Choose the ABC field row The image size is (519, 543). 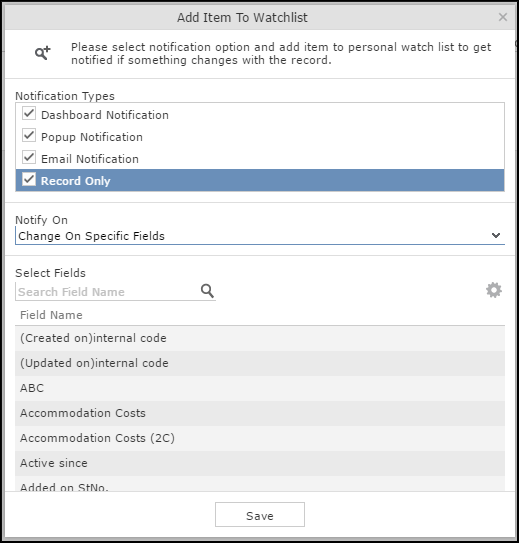pyautogui.click(x=260, y=388)
